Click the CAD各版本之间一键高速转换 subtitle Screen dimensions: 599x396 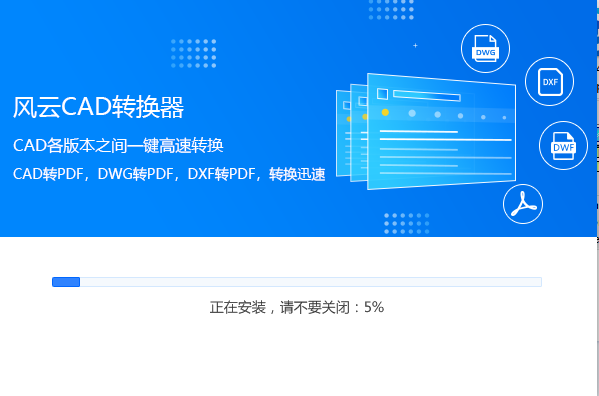[x=118, y=145]
